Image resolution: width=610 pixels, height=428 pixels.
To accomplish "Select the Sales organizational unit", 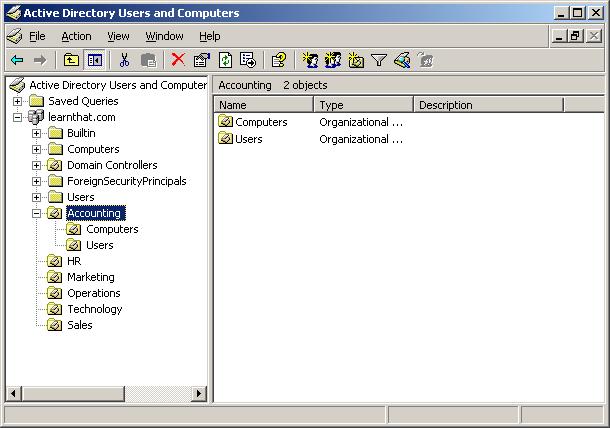I will coord(79,325).
